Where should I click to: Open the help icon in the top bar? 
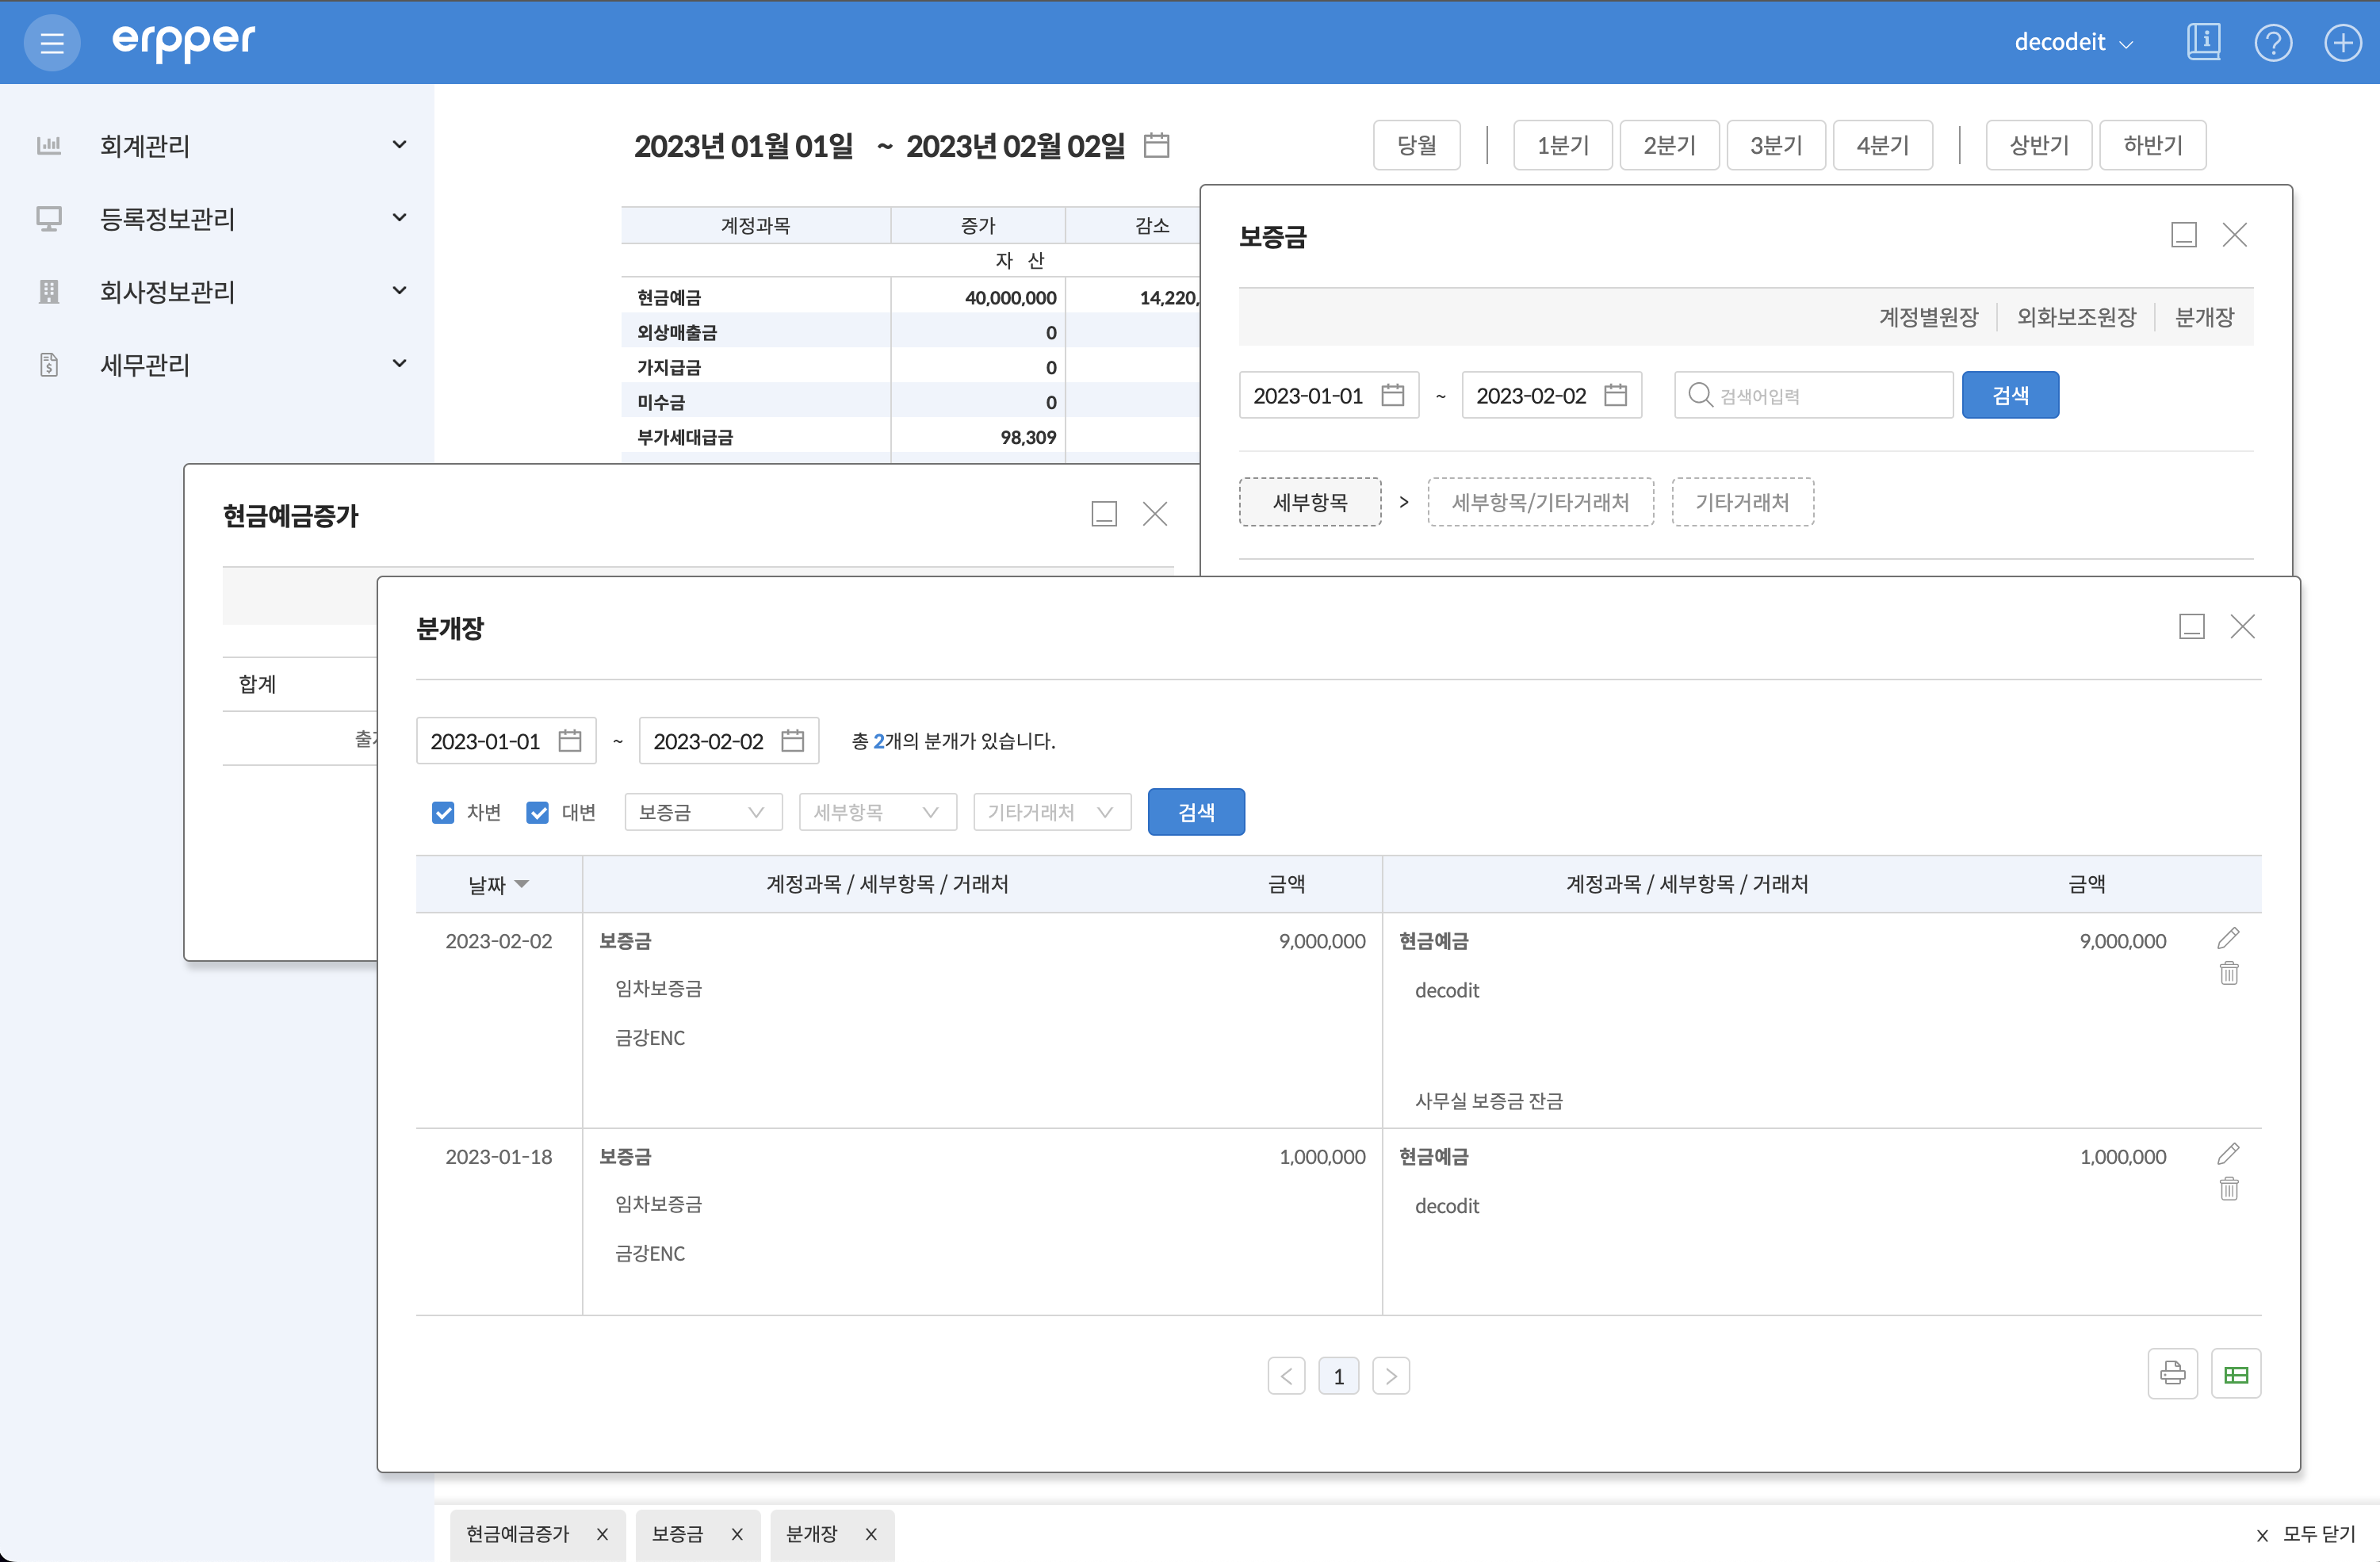[x=2273, y=42]
